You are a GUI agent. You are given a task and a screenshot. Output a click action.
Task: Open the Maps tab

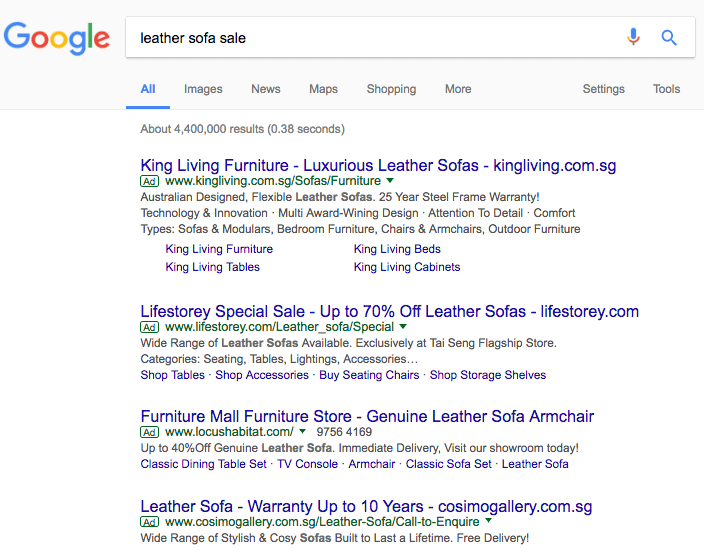pos(323,89)
